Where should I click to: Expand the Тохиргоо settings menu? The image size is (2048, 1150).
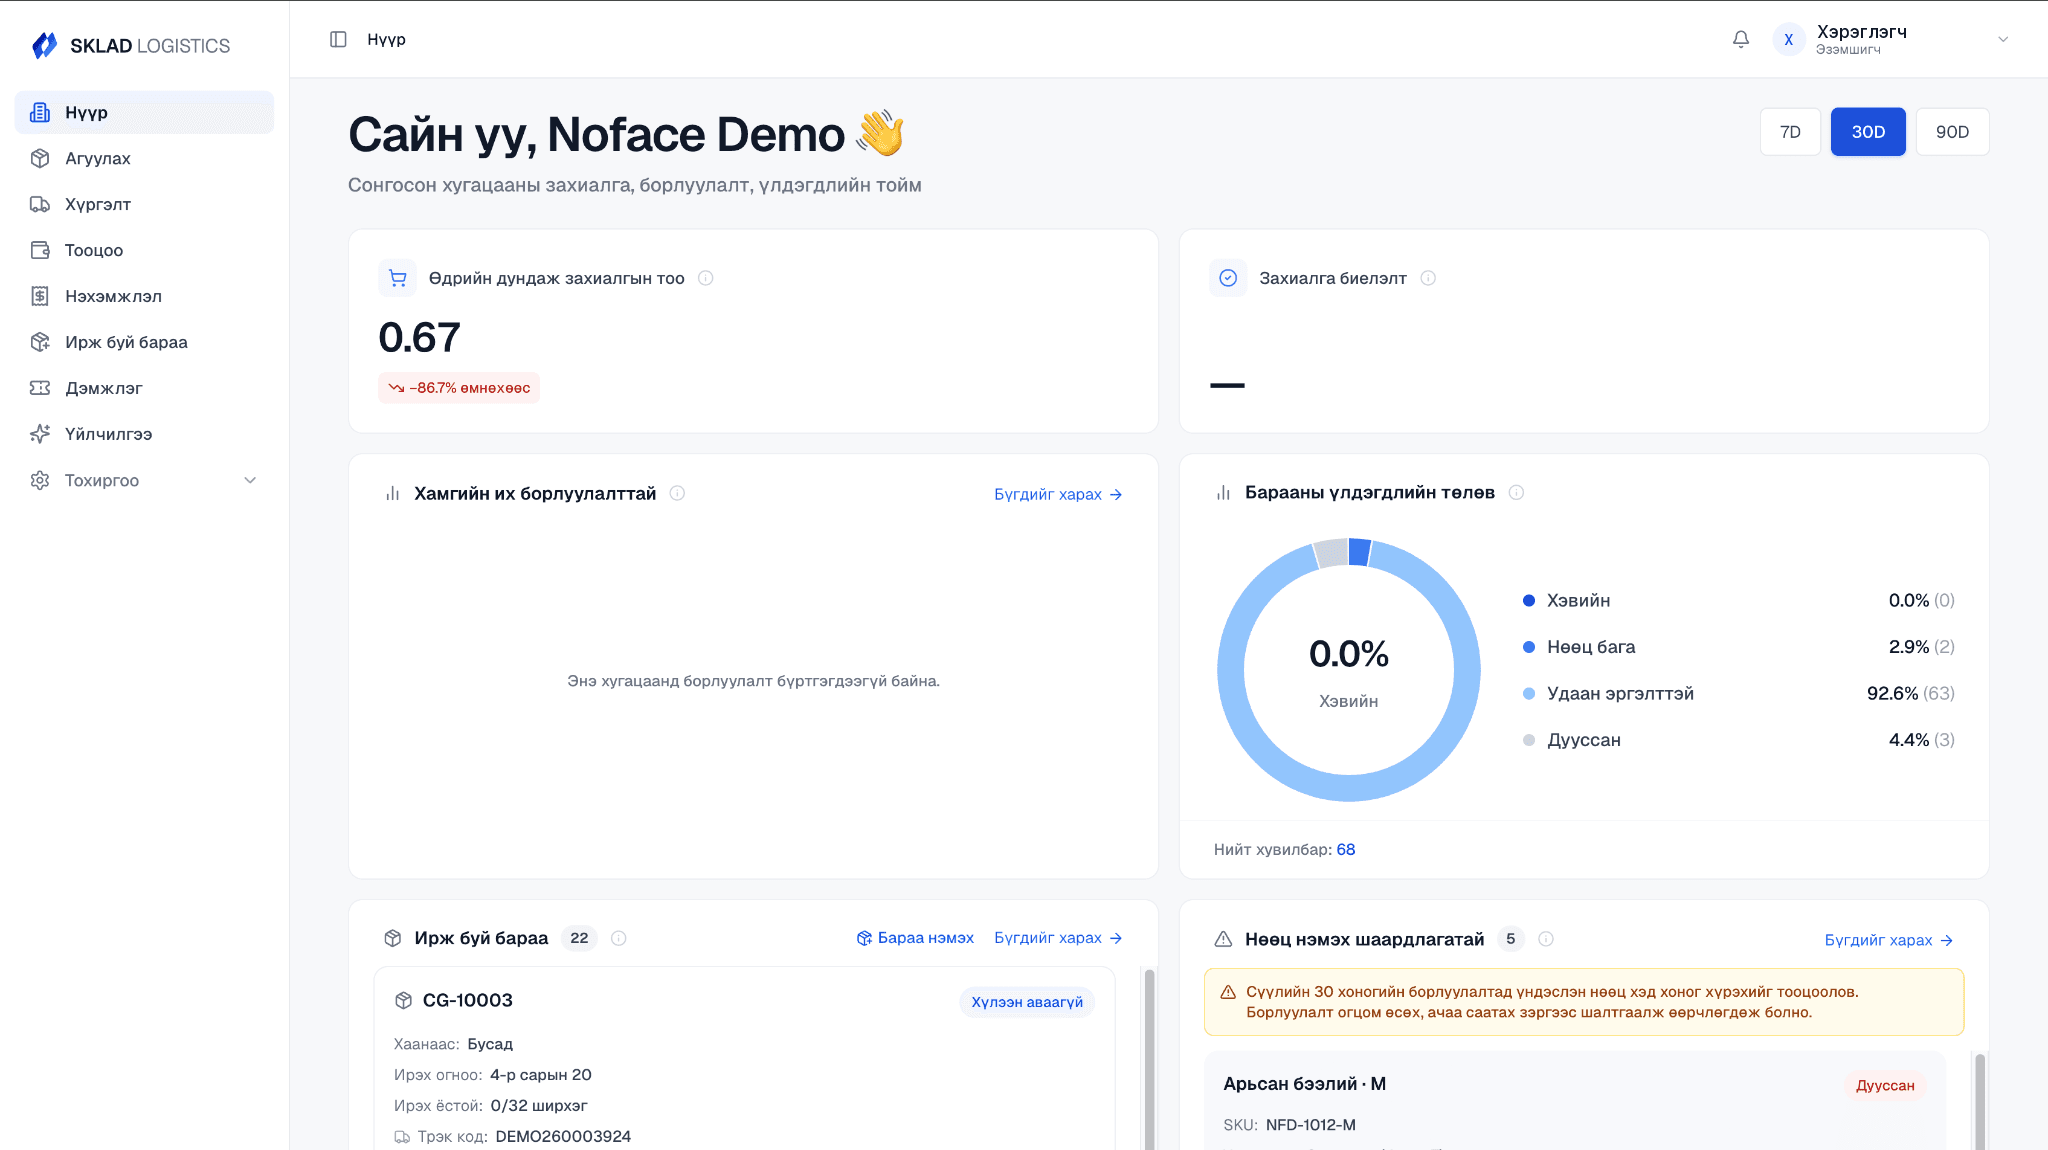coord(144,480)
